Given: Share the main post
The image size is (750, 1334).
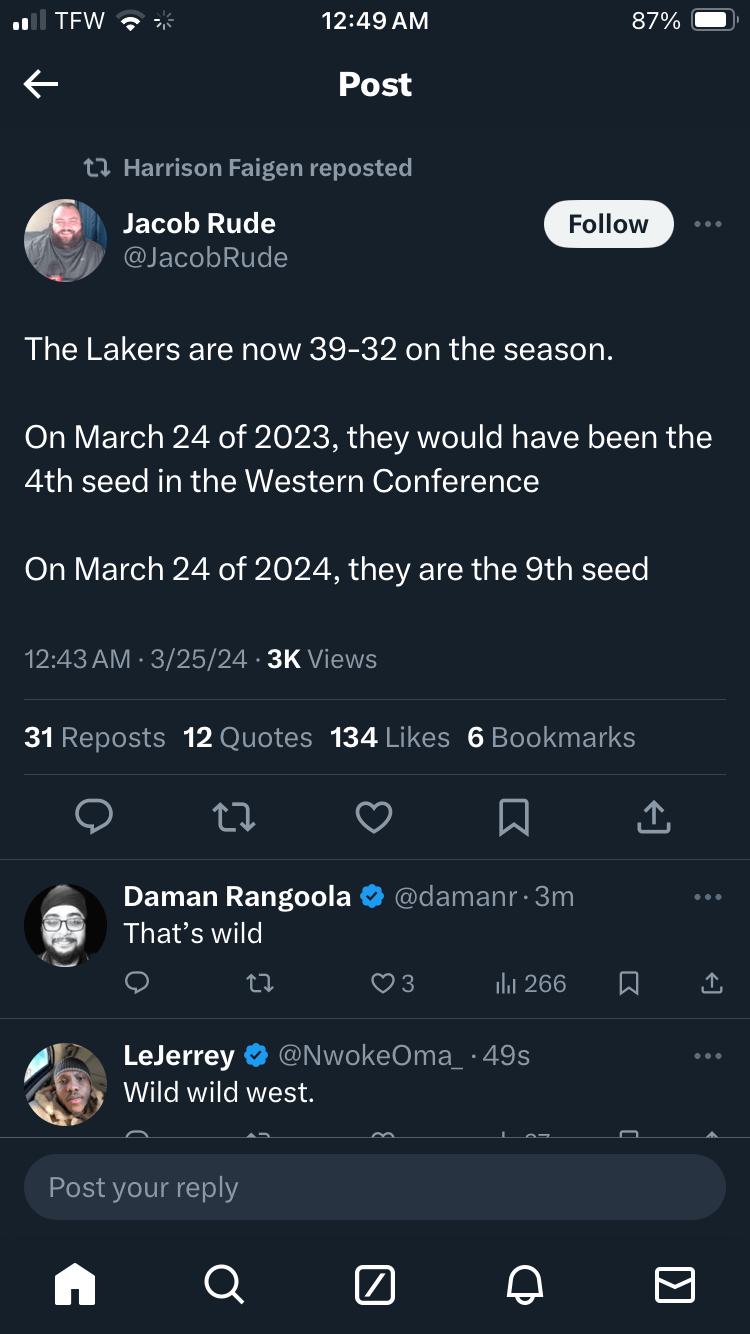Looking at the screenshot, I should [x=653, y=817].
